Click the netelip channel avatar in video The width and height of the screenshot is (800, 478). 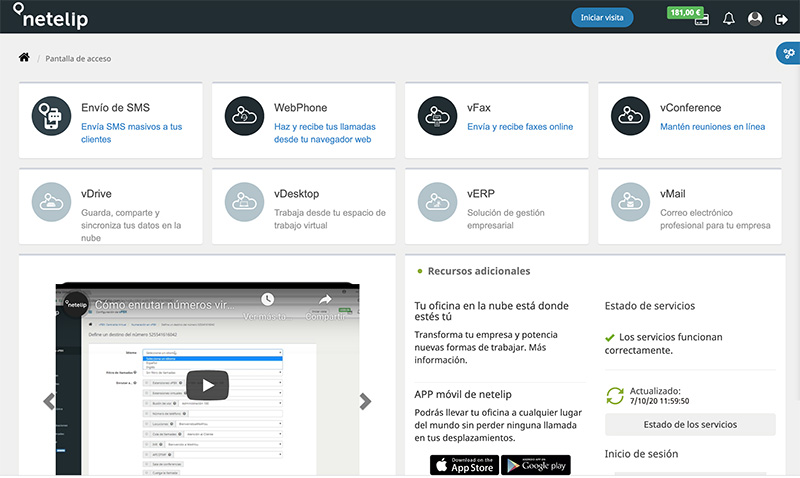[76, 305]
